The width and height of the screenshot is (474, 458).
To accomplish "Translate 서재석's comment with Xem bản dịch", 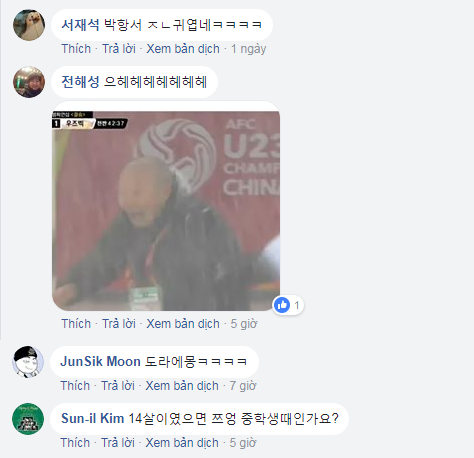I will click(183, 49).
